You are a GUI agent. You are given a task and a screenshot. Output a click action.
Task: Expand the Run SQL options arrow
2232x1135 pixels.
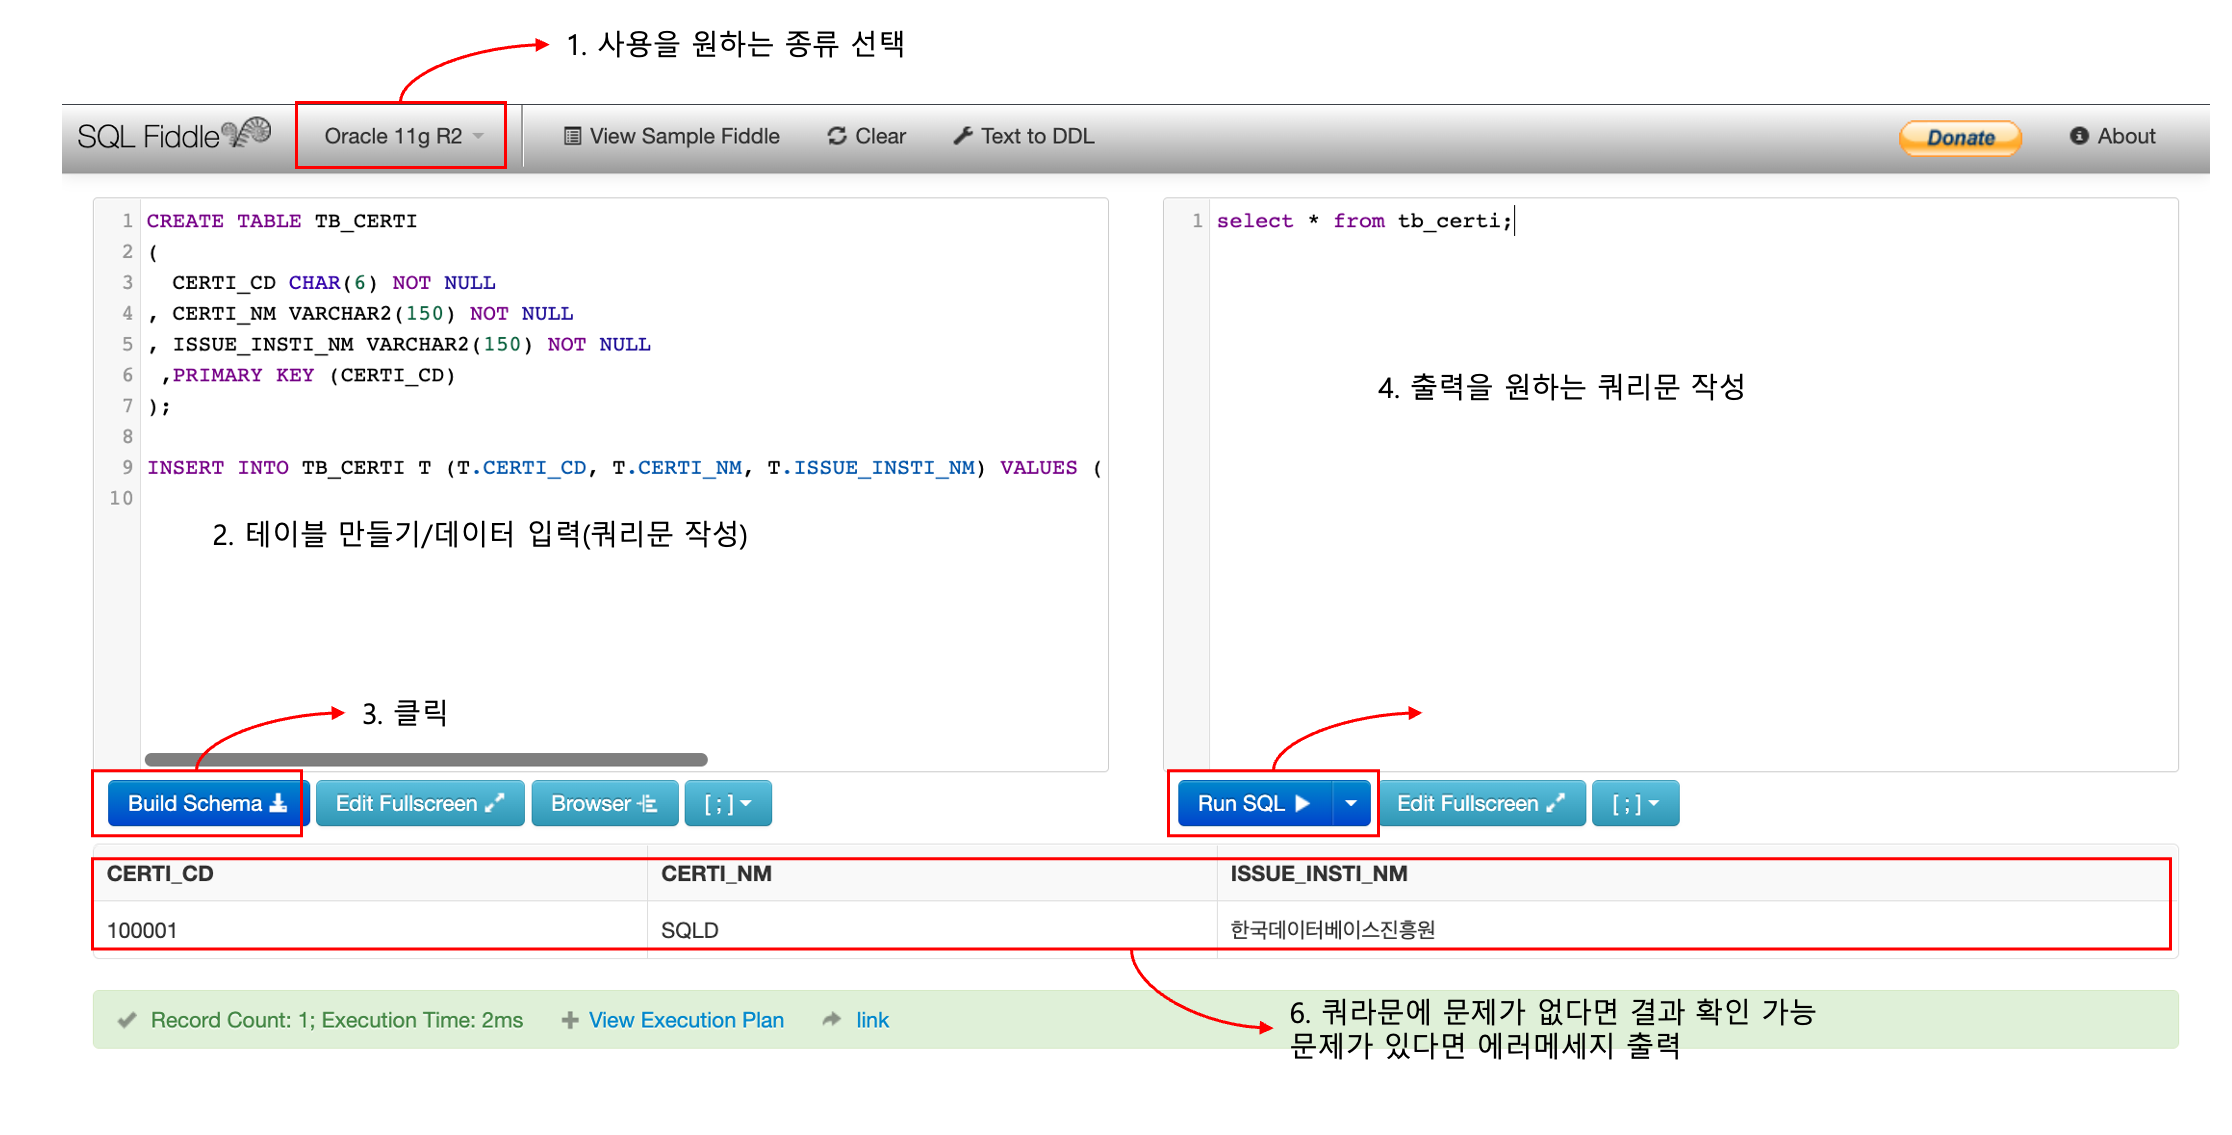(1351, 803)
